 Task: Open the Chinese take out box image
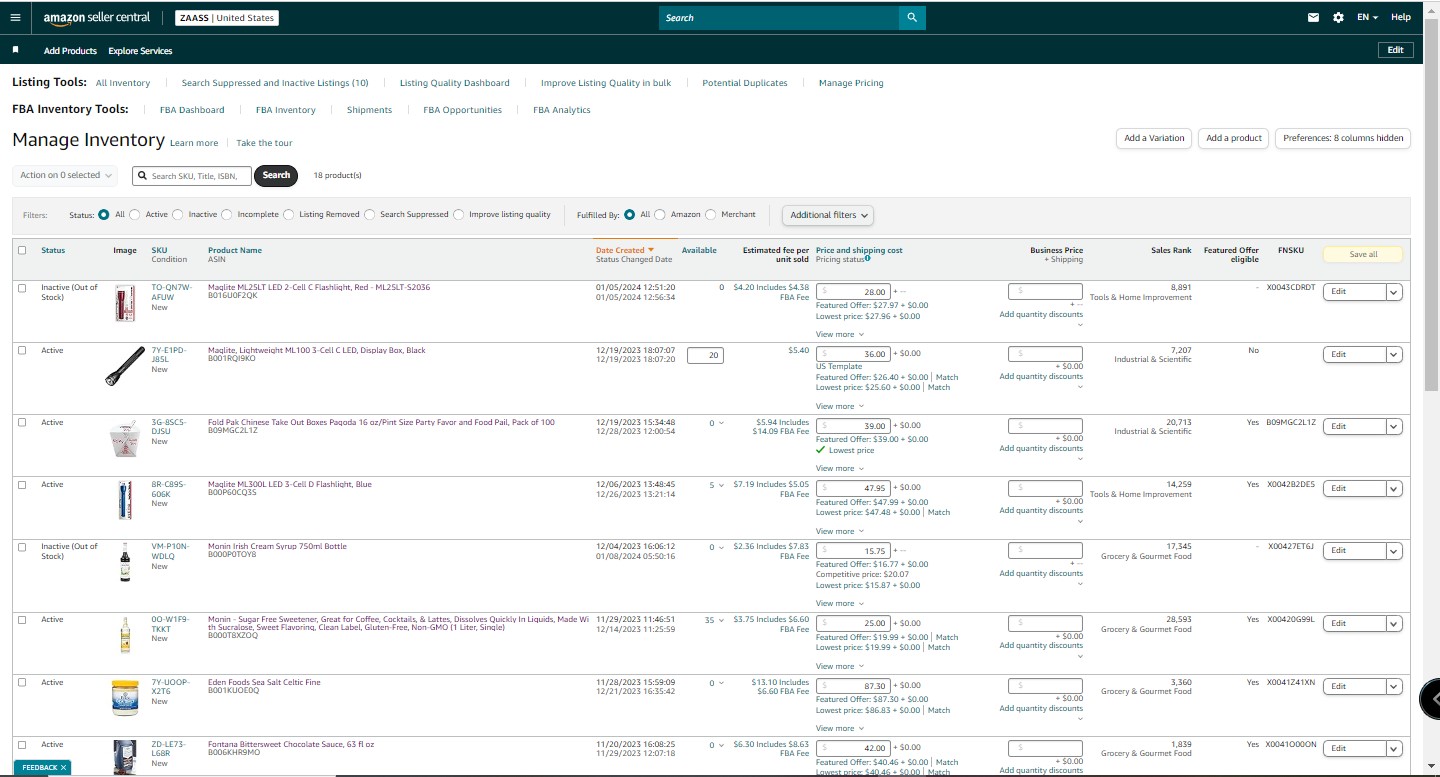coord(125,438)
